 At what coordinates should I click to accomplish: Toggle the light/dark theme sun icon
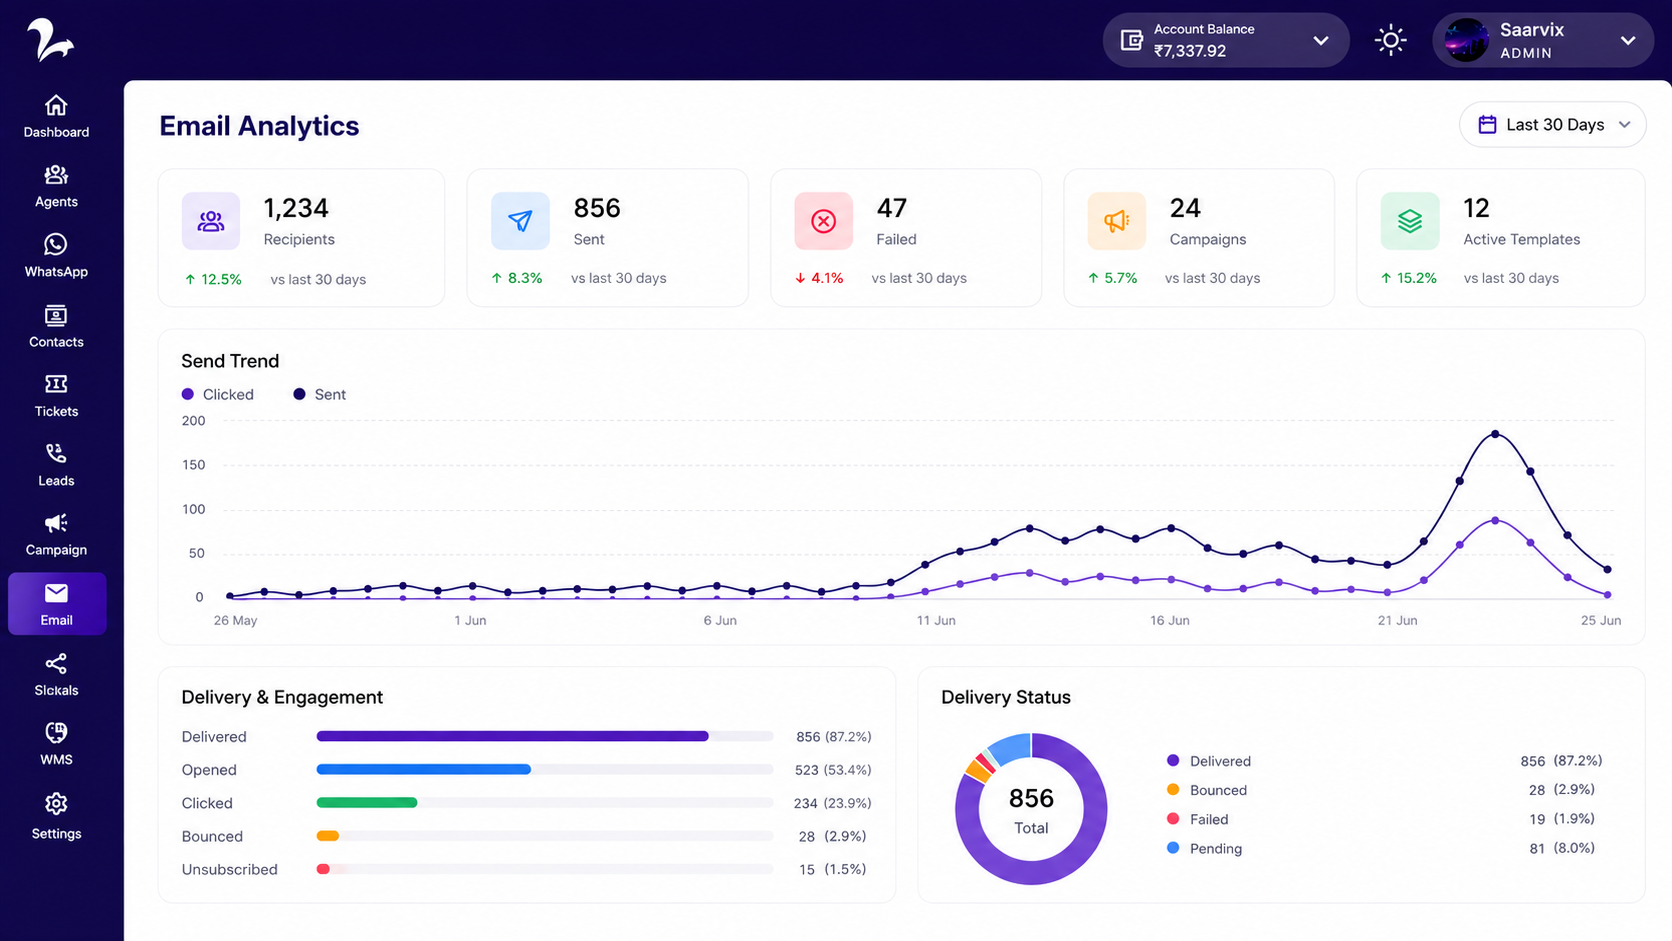point(1390,40)
